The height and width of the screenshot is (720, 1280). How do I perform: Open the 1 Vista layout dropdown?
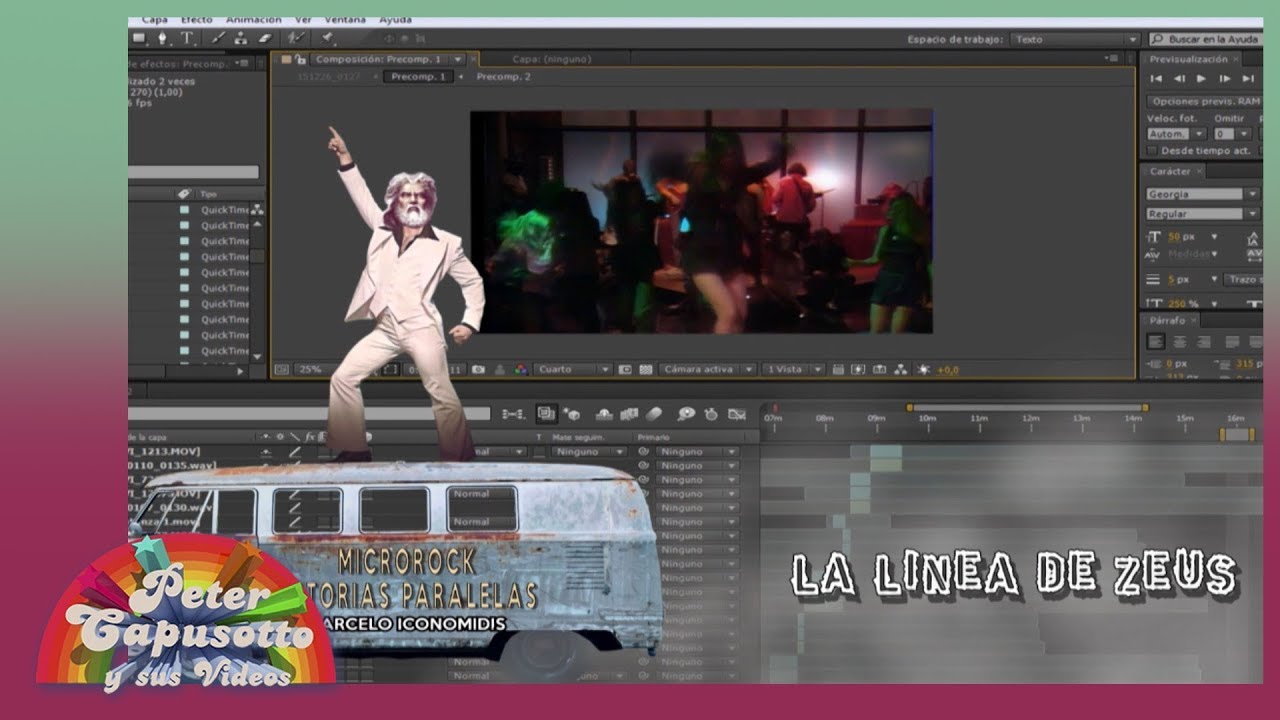[x=794, y=369]
